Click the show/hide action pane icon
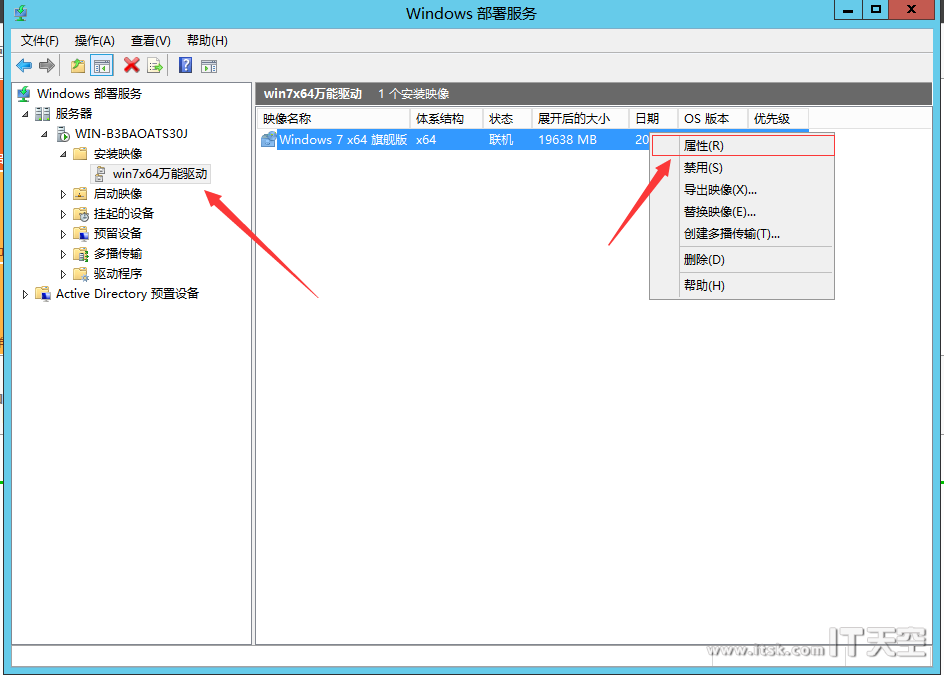Screen dimensions: 944x675 pos(208,66)
